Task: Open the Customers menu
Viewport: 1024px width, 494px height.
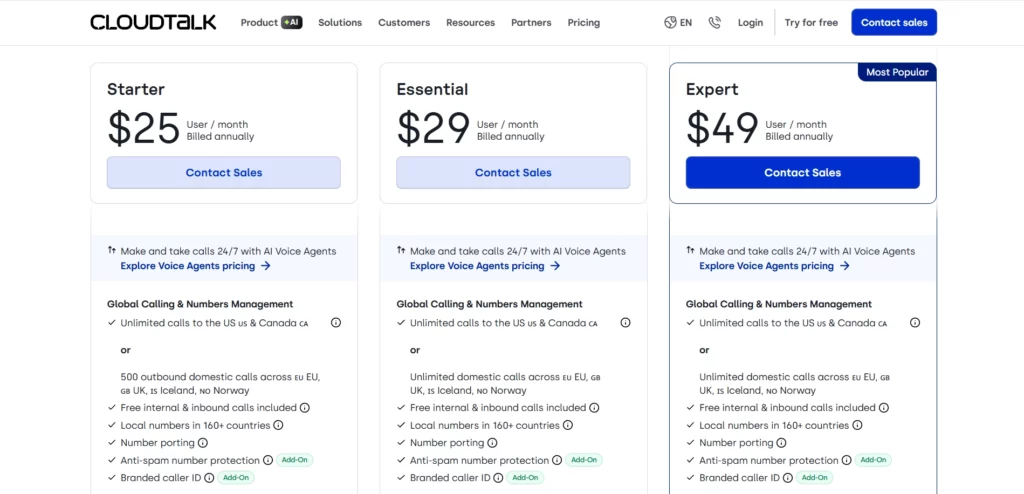Action: click(x=404, y=22)
